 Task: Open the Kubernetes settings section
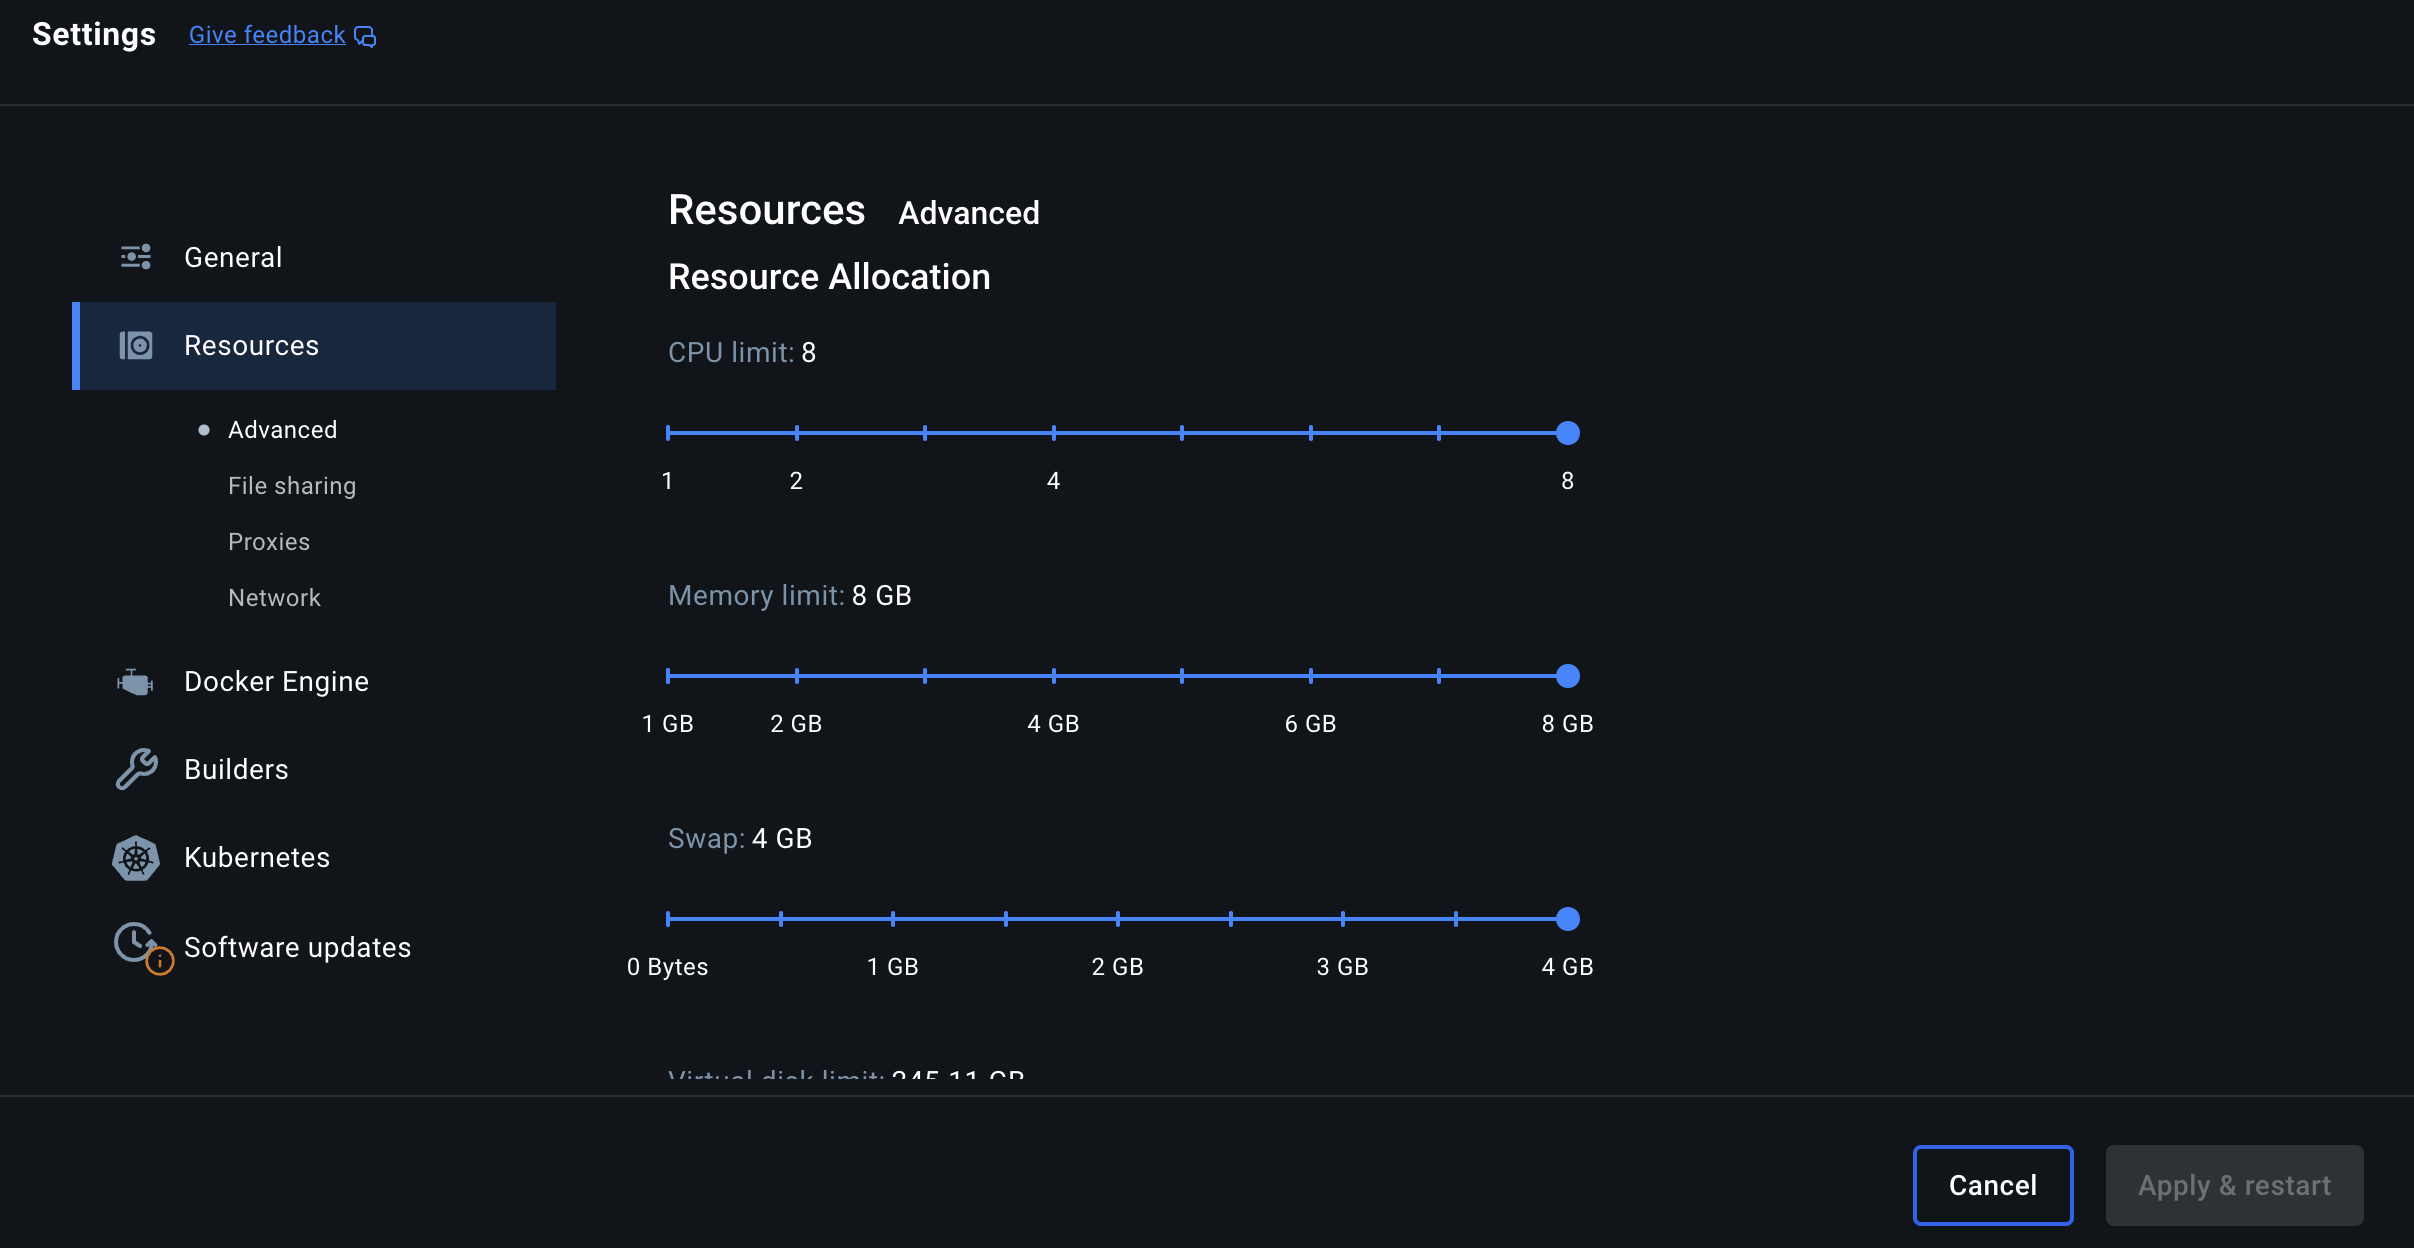[x=256, y=858]
